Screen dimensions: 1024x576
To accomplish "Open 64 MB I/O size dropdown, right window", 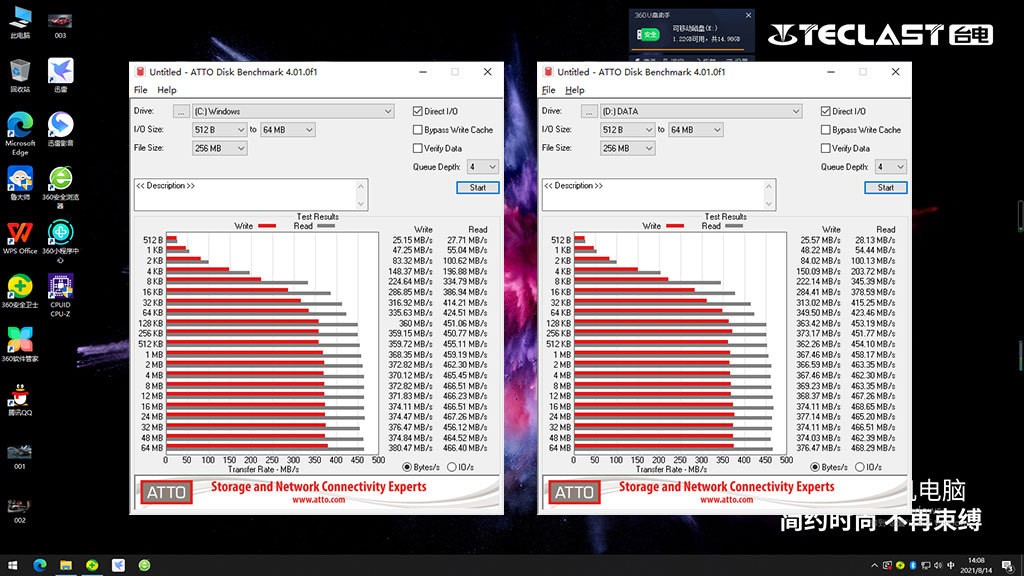I will 696,130.
